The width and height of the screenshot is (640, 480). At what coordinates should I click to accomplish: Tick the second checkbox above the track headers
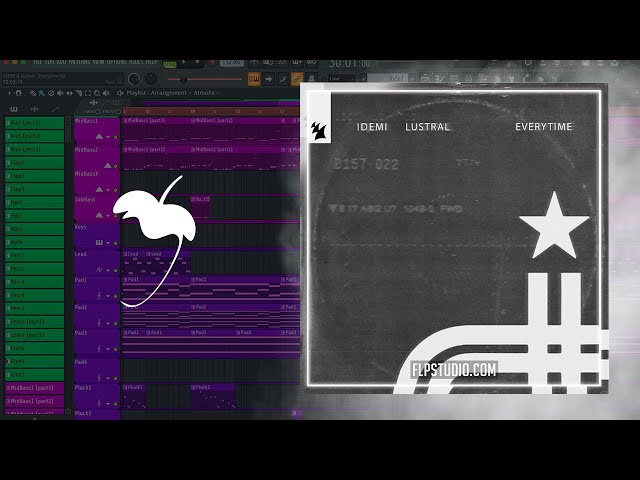(118, 111)
